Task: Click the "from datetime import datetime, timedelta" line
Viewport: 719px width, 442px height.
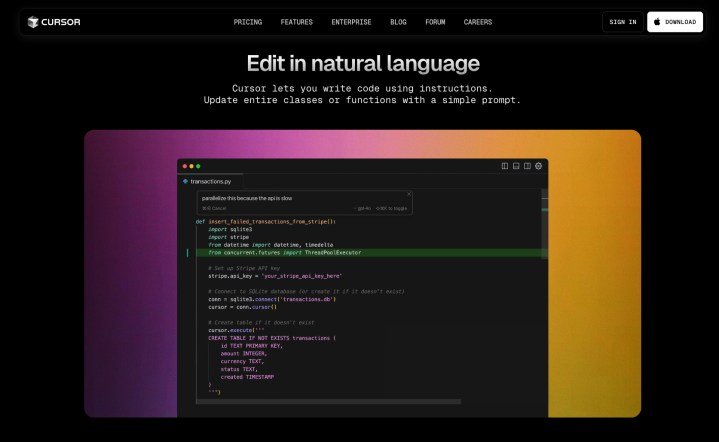Action: 271,245
